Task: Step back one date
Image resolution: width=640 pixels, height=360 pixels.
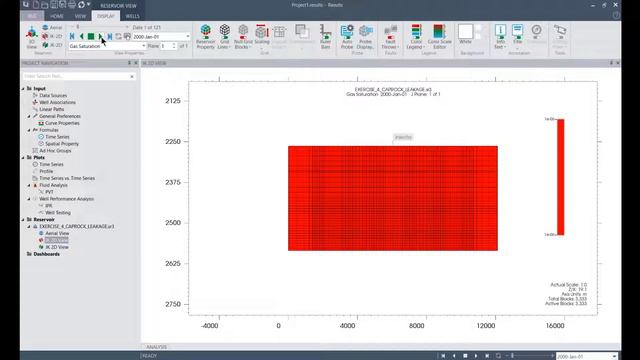Action: (x=82, y=37)
